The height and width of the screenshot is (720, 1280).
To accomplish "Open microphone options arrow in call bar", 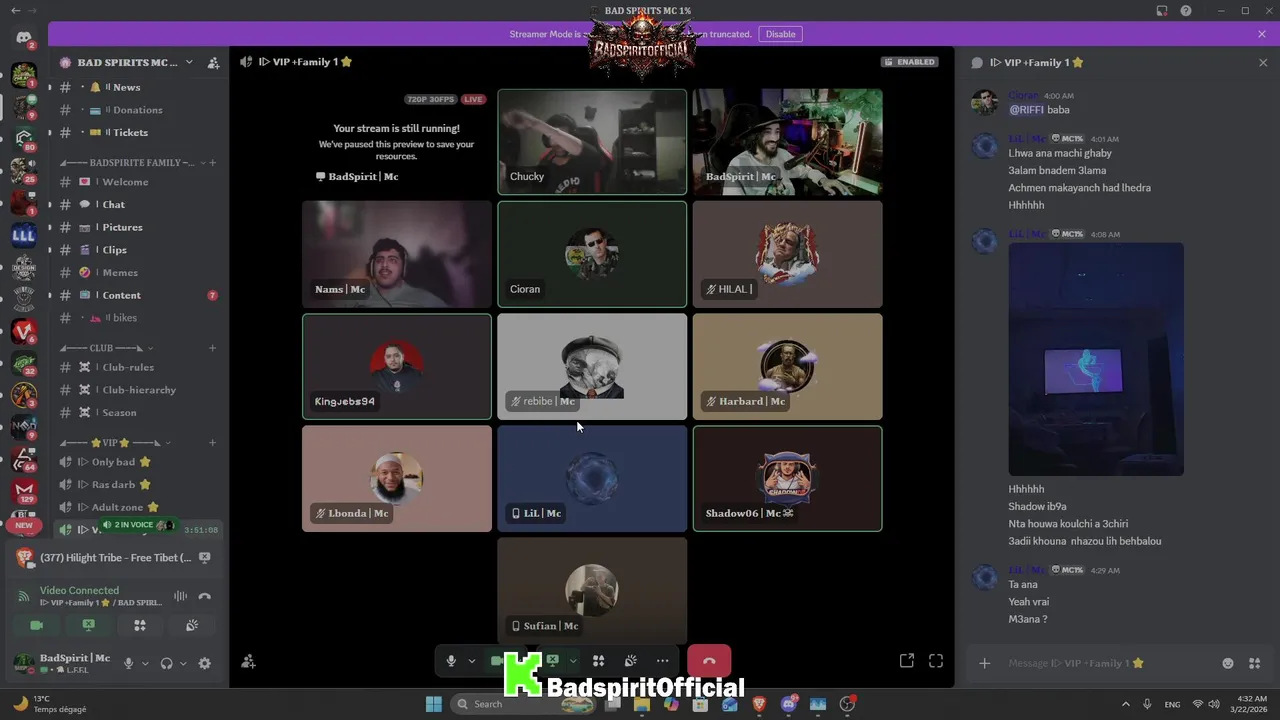I will (472, 661).
